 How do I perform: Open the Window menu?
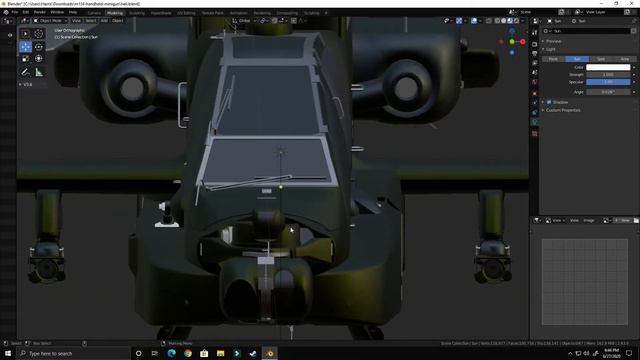click(x=57, y=13)
